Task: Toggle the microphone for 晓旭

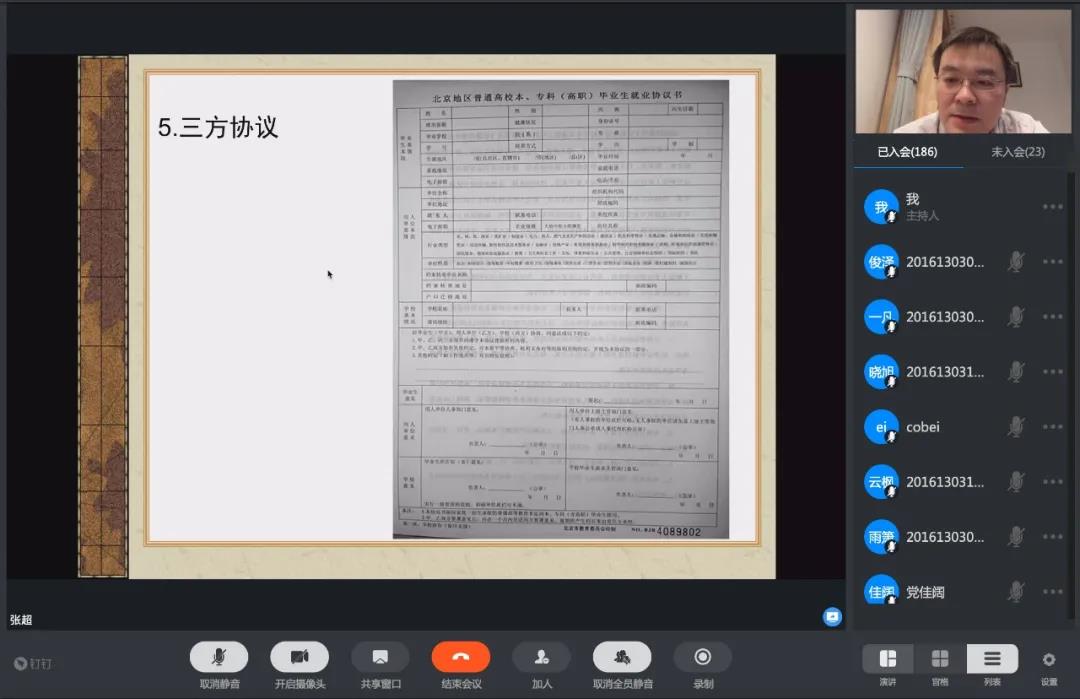Action: click(1016, 372)
